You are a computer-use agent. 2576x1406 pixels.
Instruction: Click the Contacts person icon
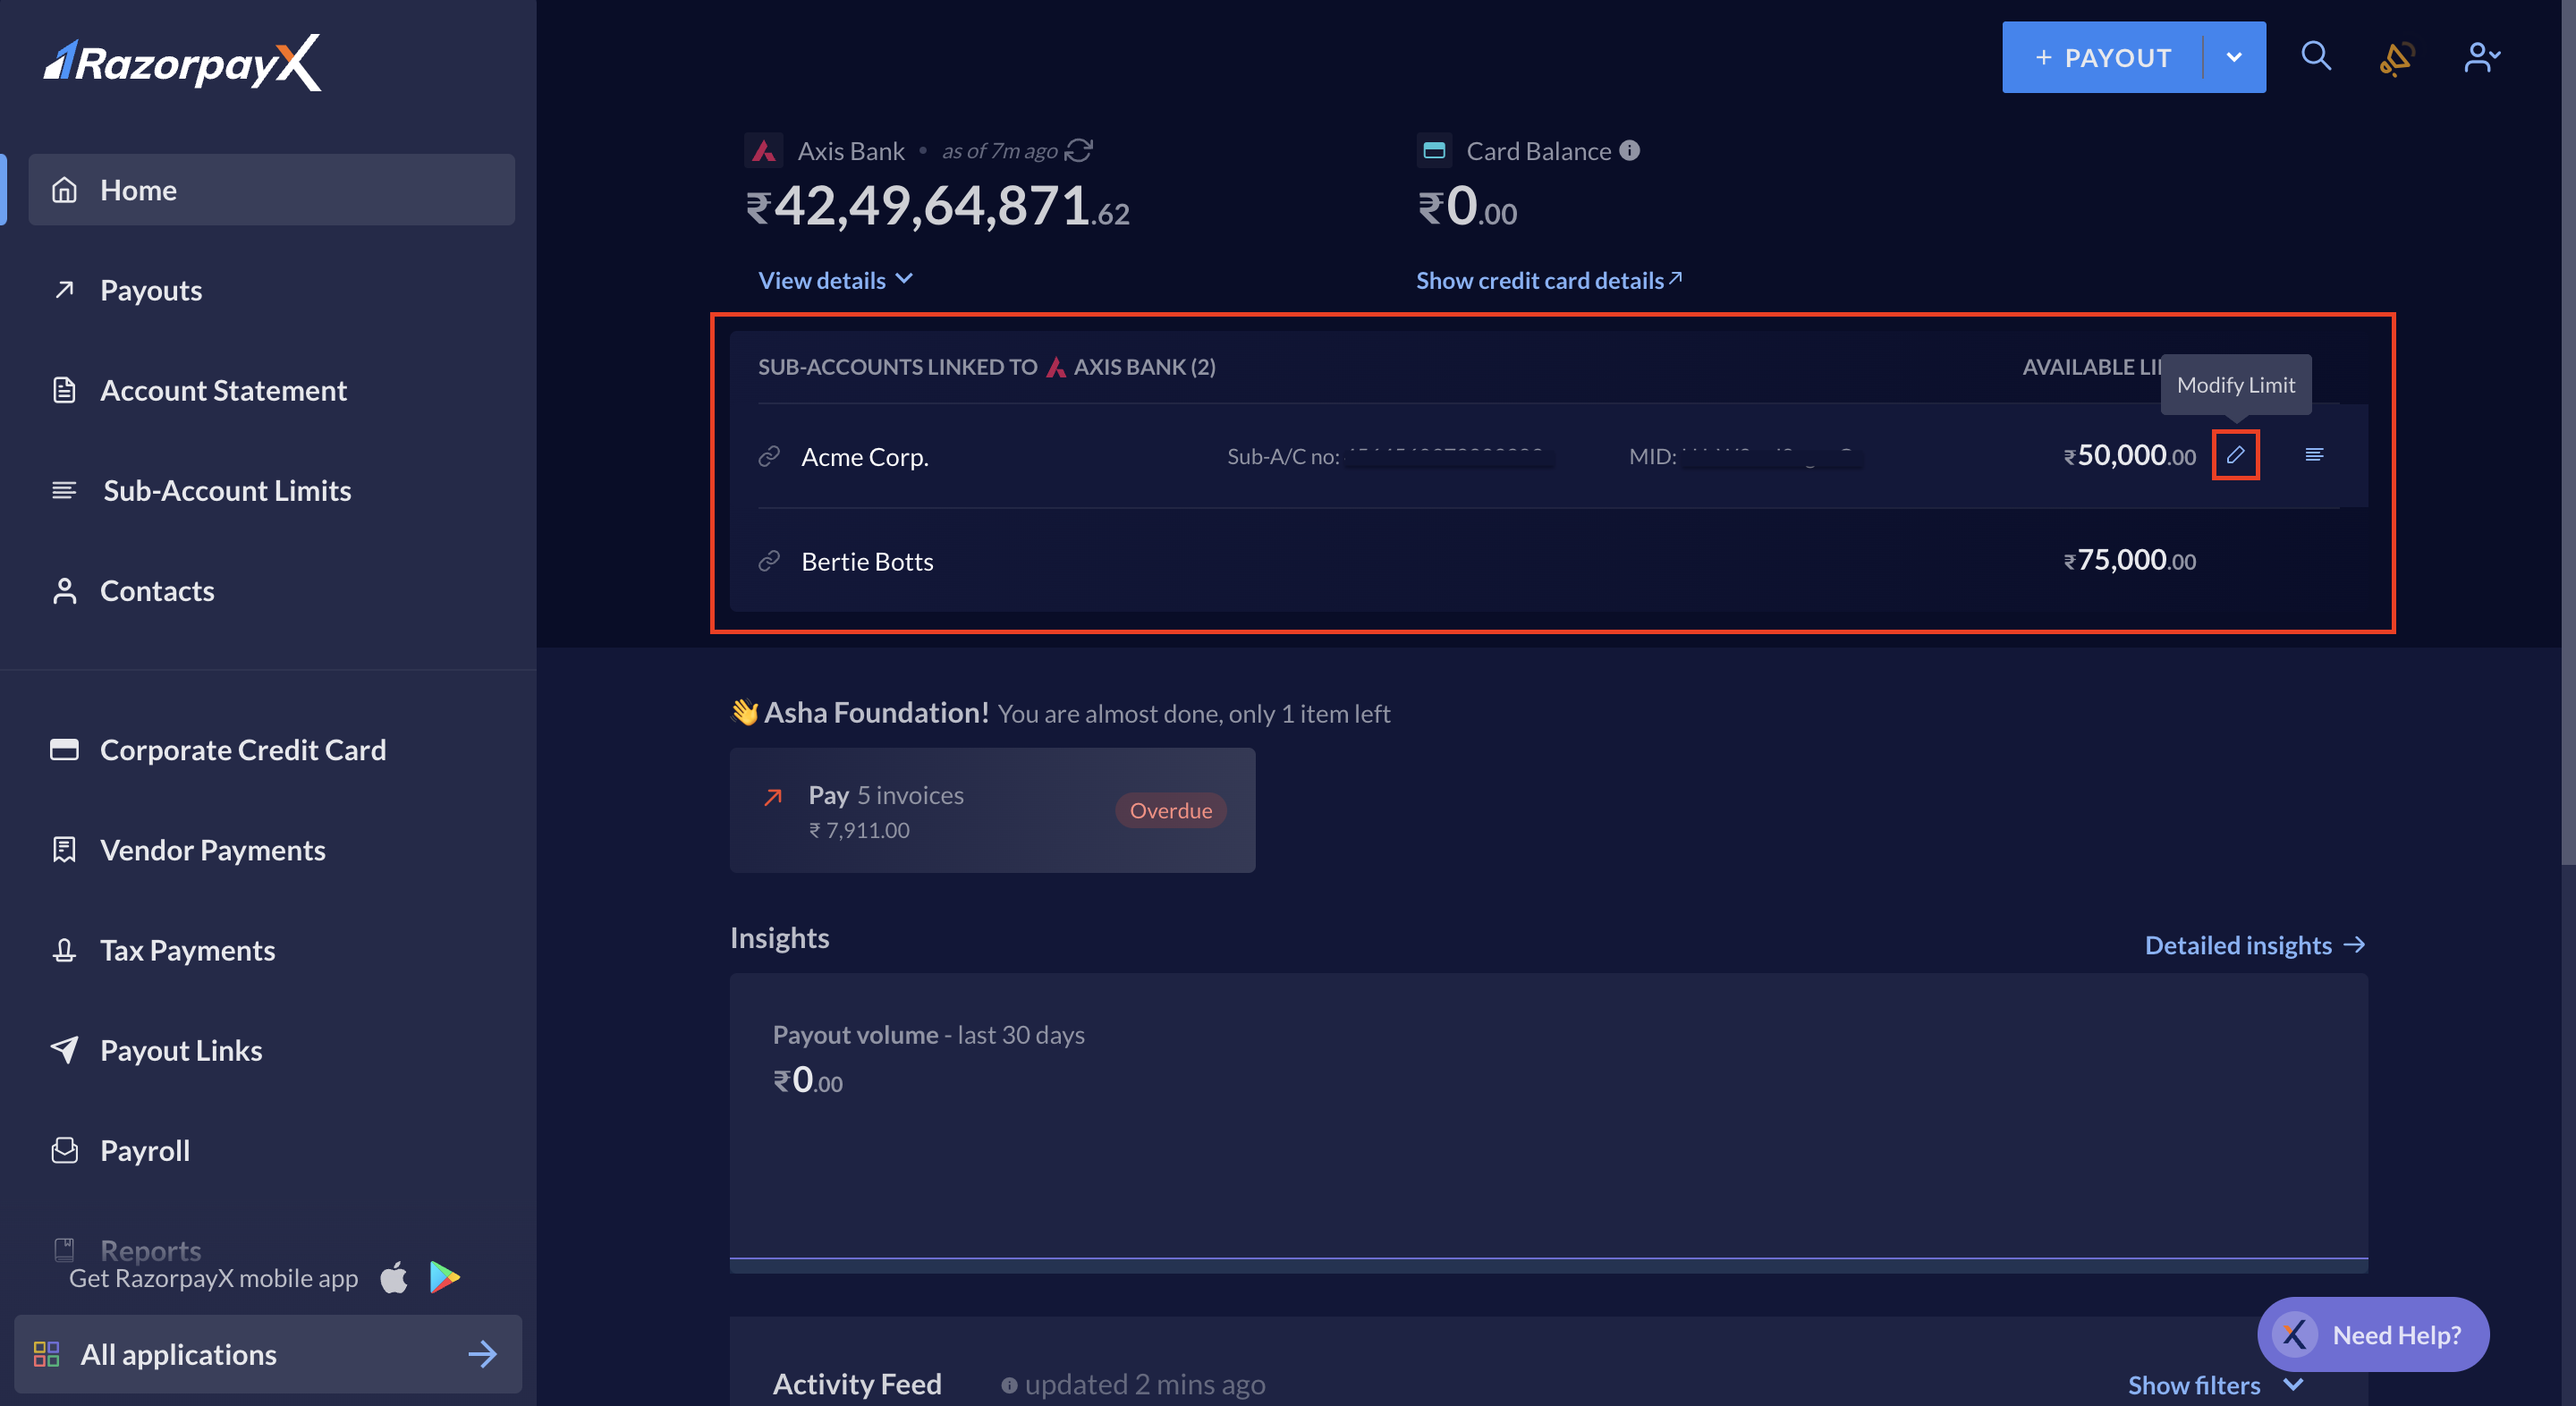pos(64,591)
